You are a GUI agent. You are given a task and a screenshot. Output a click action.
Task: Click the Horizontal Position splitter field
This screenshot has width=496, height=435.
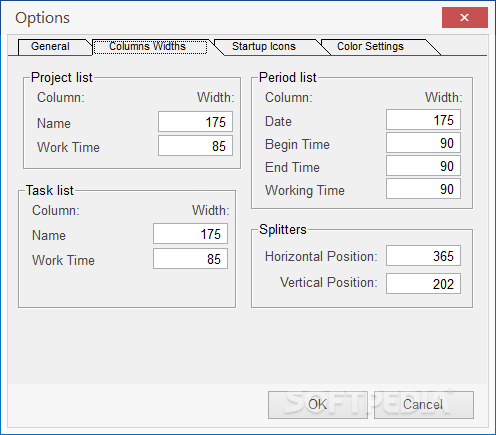[423, 256]
